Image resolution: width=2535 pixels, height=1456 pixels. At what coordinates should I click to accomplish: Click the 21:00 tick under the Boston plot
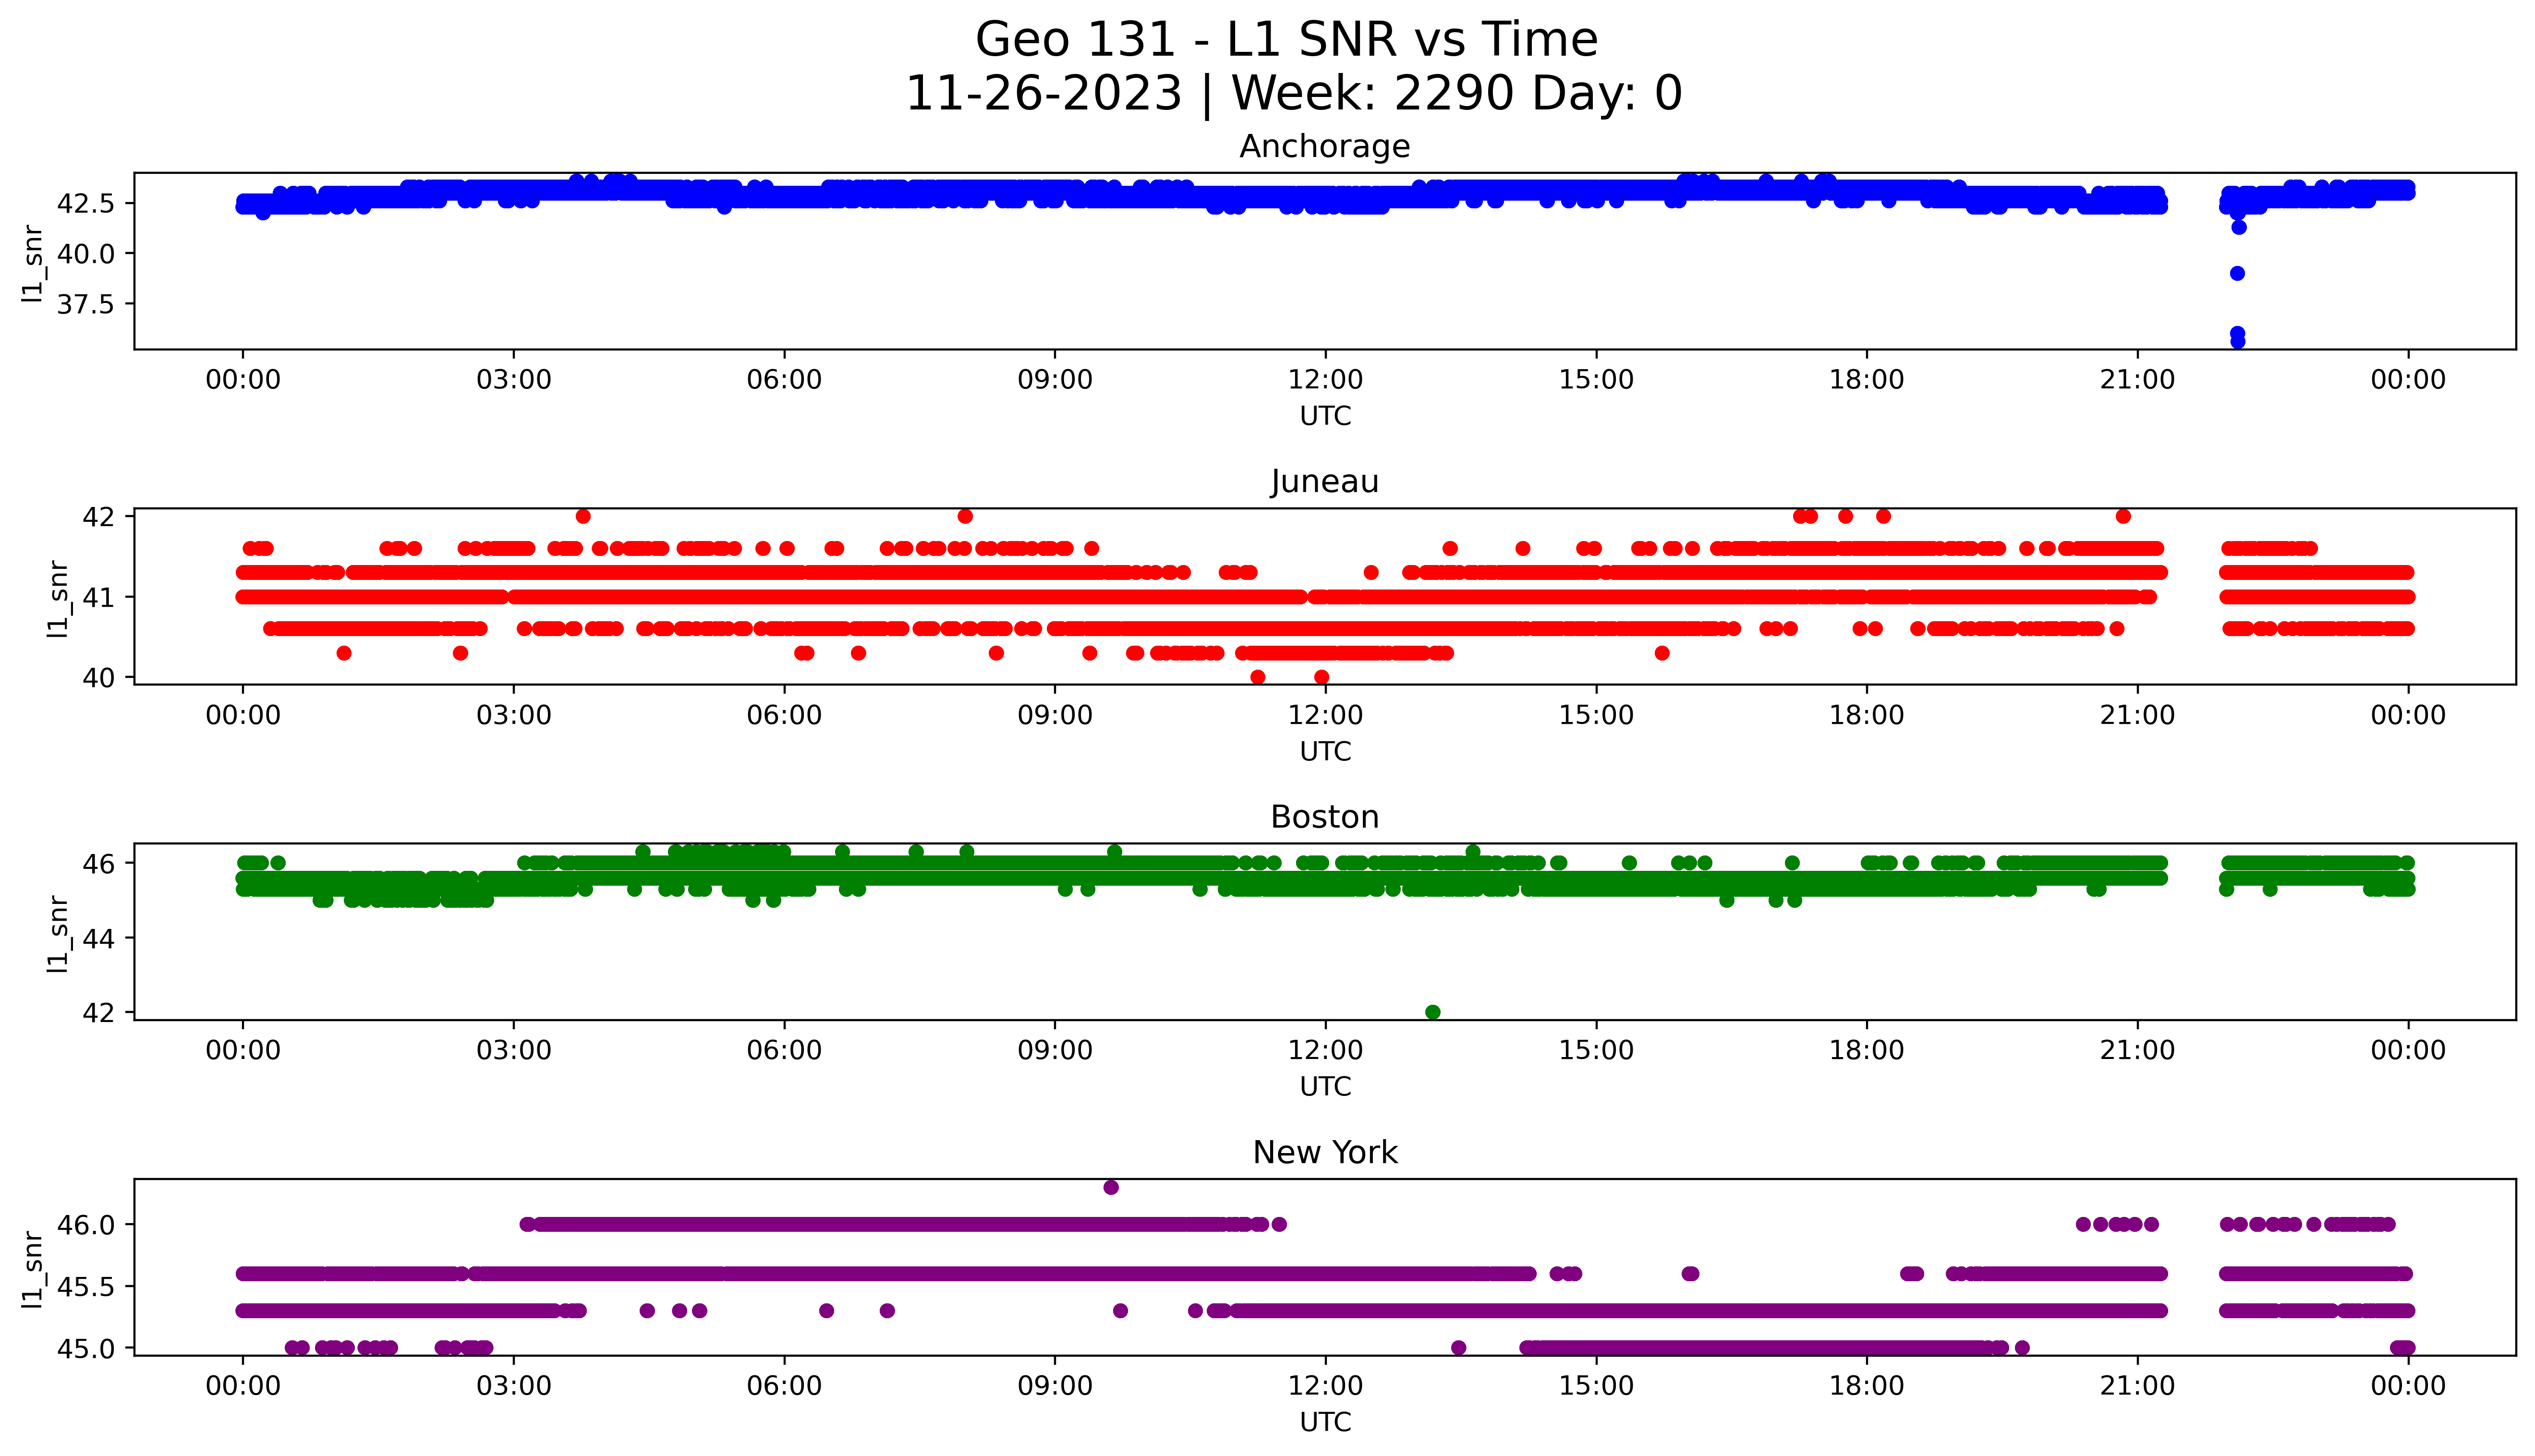click(x=2137, y=1050)
